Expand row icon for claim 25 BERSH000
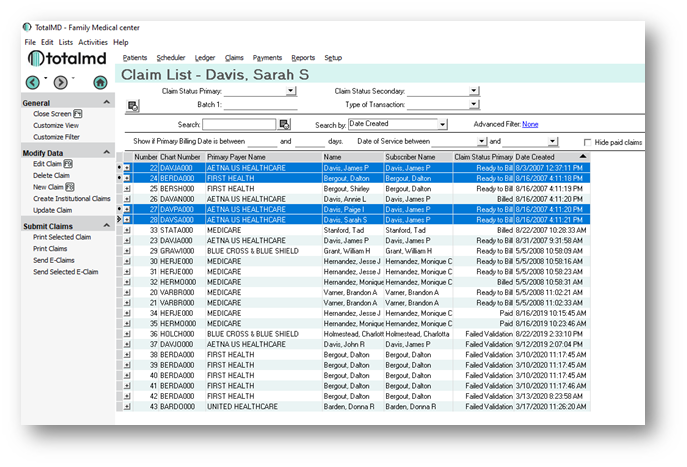Viewport: 687px width, 467px height. point(127,188)
